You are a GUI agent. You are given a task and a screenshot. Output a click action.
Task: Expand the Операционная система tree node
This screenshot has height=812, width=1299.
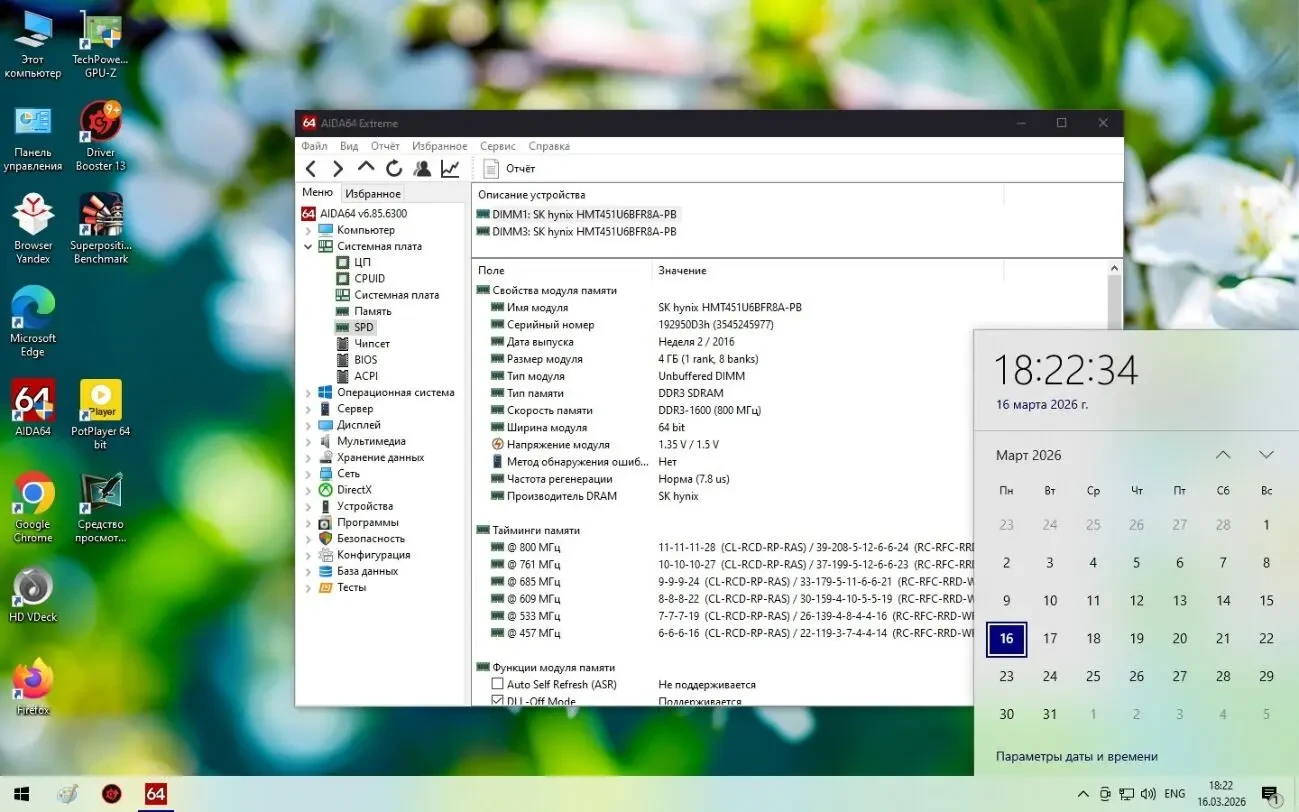(309, 391)
